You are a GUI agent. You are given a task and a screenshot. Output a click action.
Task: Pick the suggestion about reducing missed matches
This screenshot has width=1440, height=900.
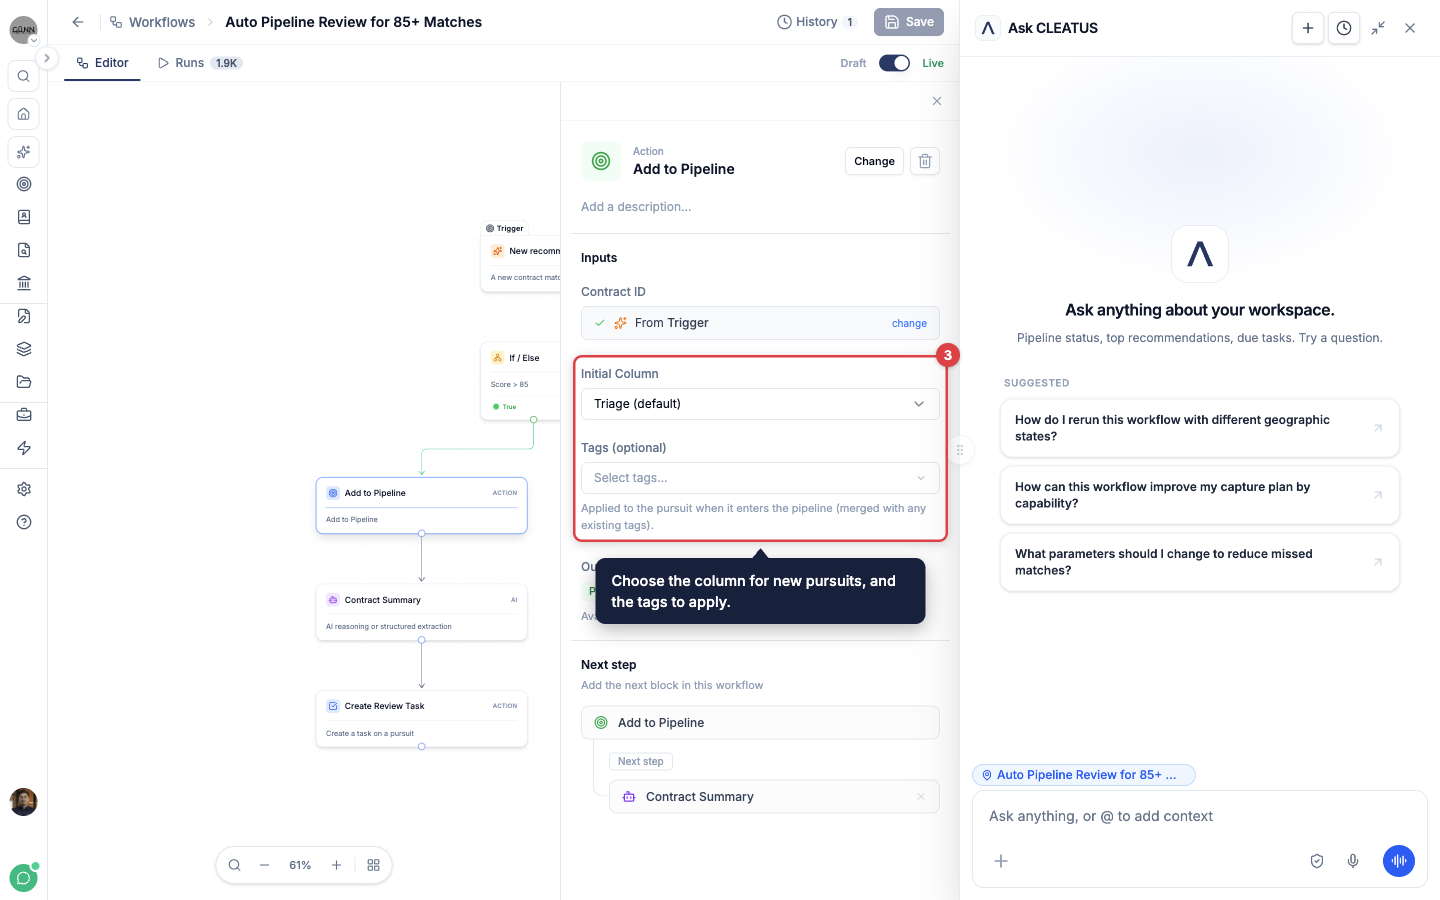[x=1200, y=562]
